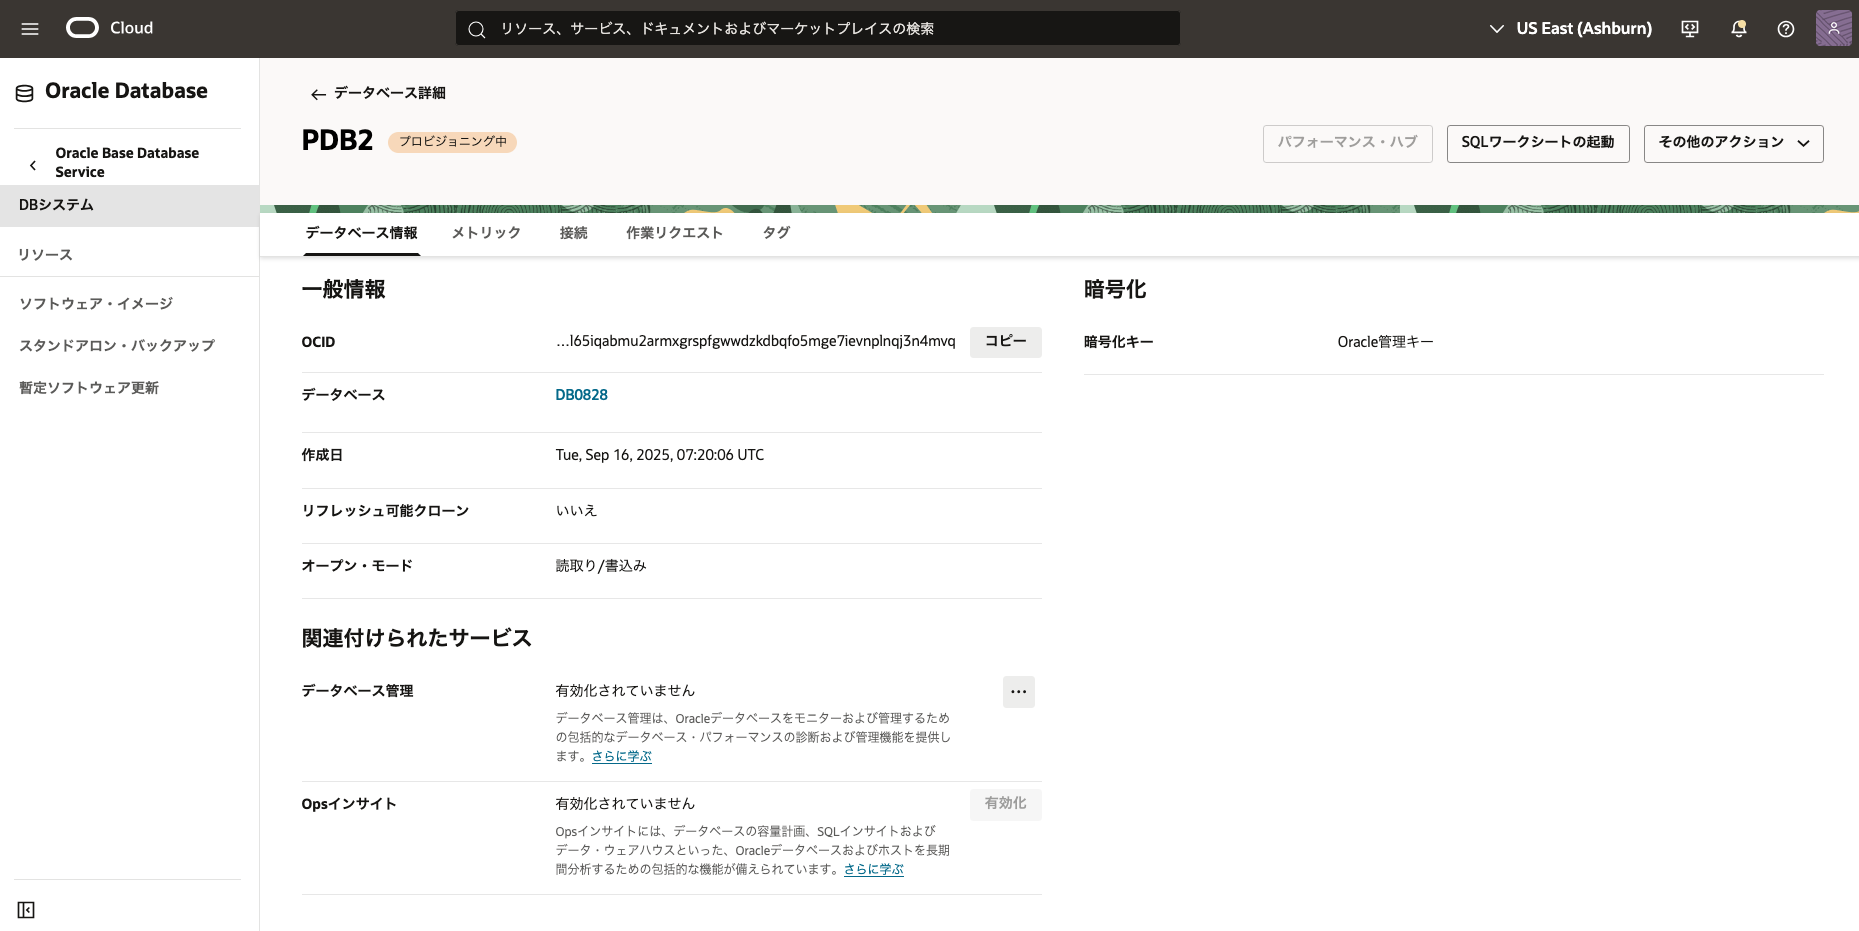Open the user profile avatar

(1833, 28)
